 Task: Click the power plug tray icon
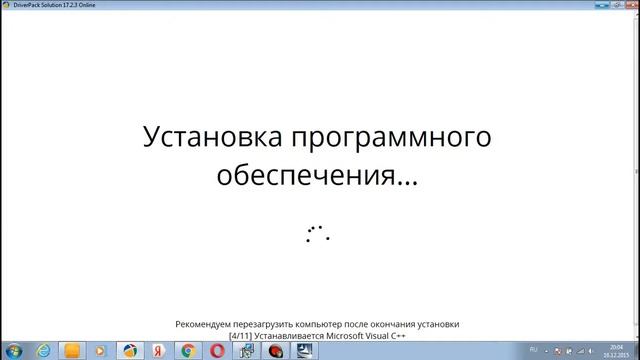click(569, 351)
